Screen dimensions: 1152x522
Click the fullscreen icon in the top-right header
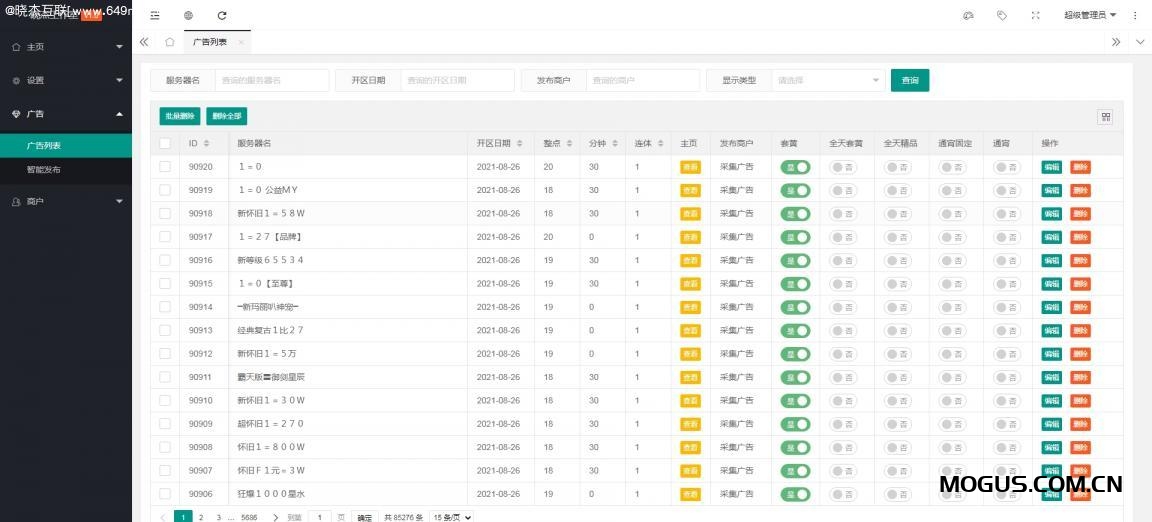point(1035,15)
